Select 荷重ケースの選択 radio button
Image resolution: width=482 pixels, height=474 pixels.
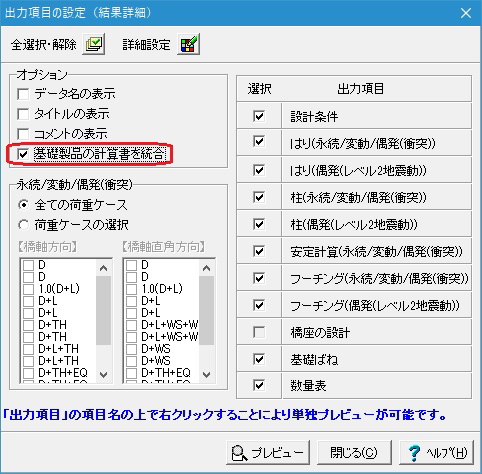coord(23,225)
